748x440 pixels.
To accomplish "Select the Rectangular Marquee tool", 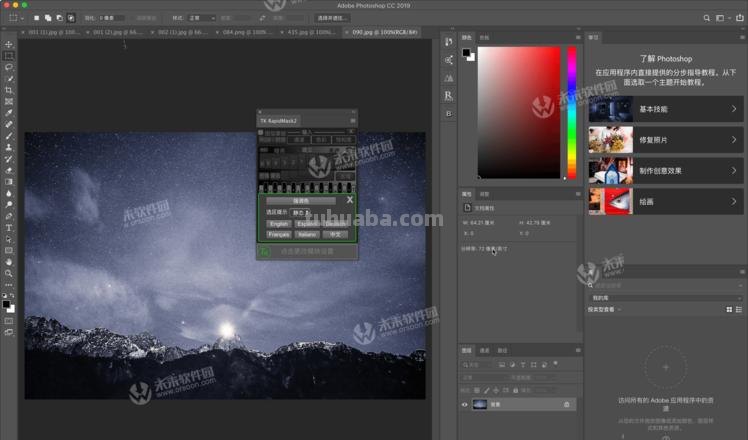I will [9, 56].
